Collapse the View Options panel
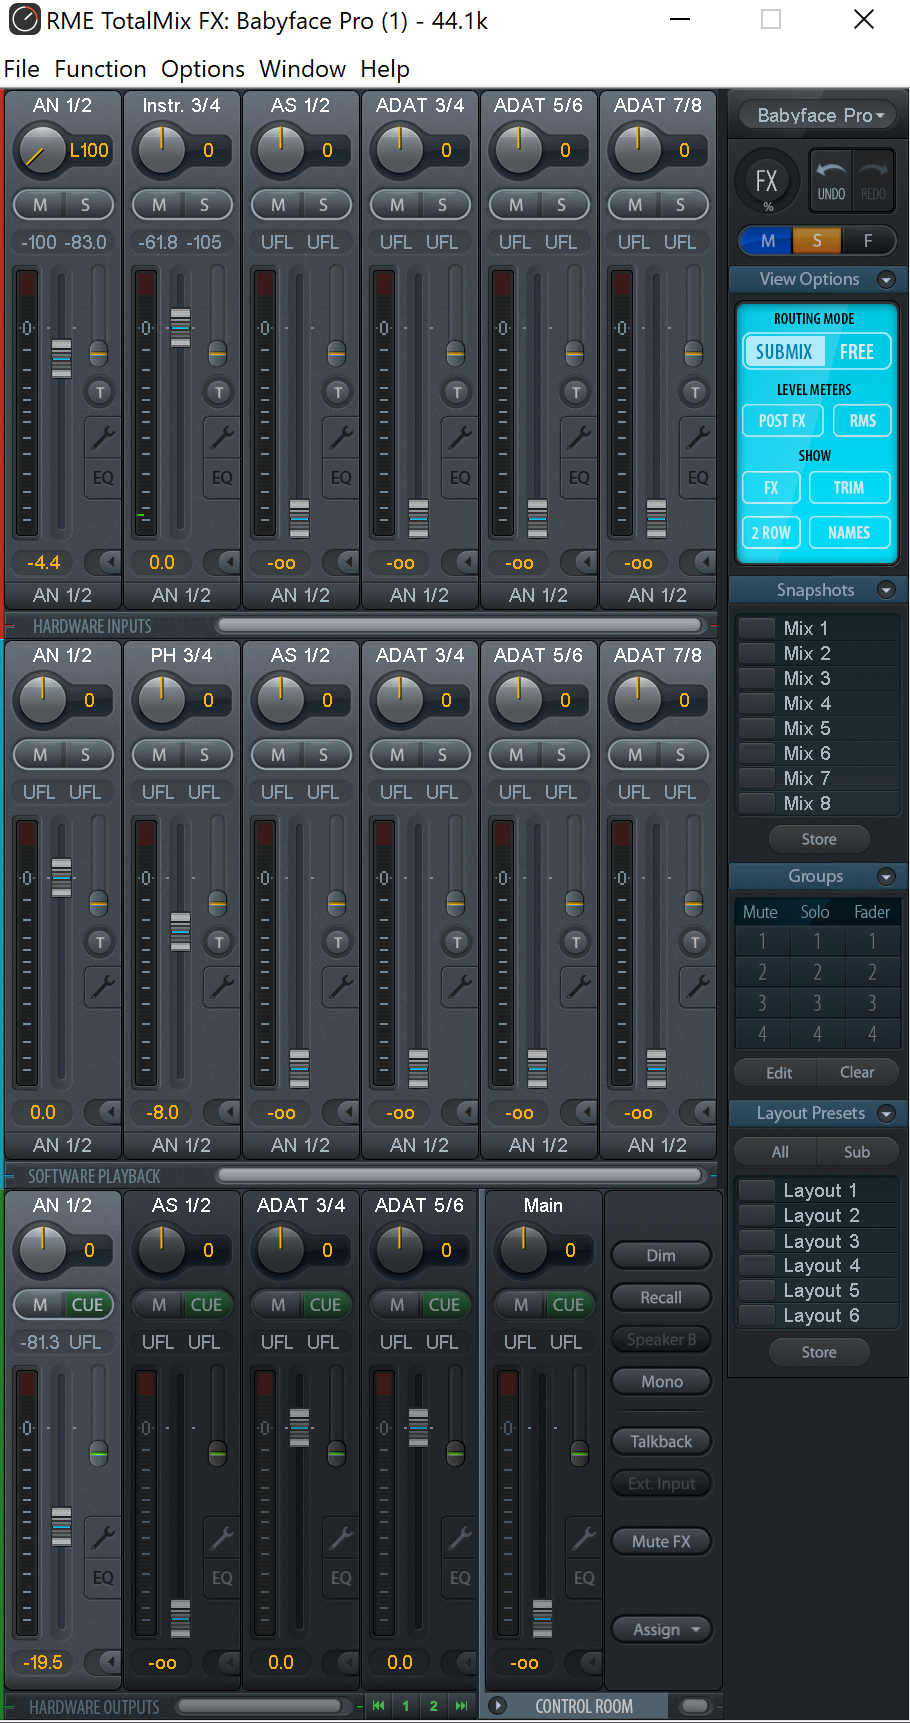The height and width of the screenshot is (1723, 910). tap(886, 279)
